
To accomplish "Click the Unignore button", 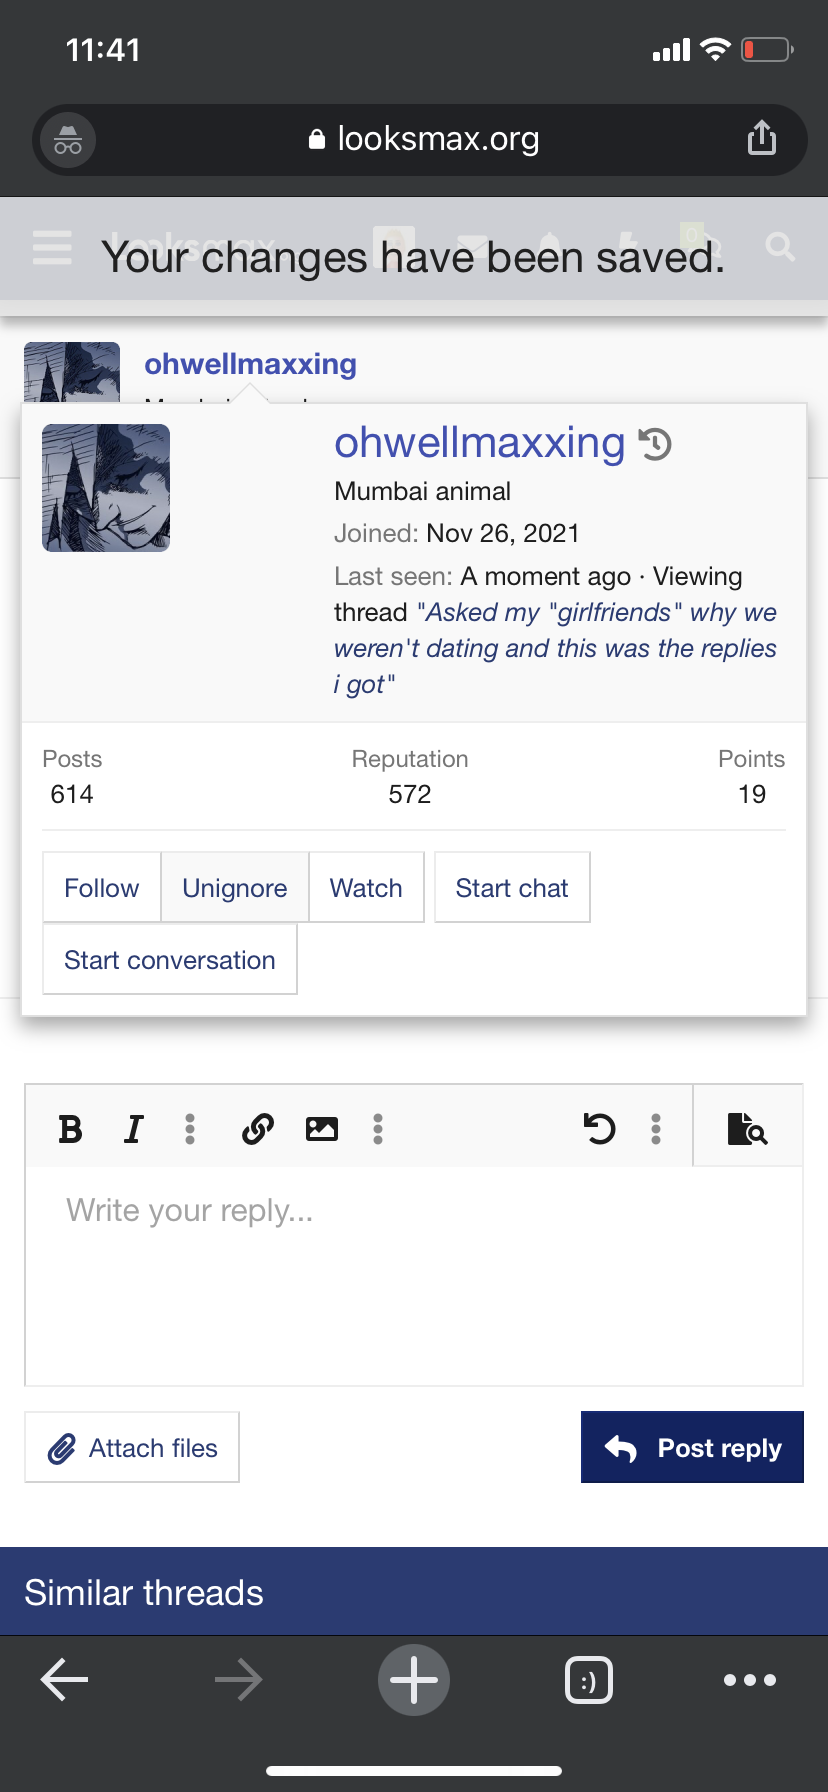I will [235, 888].
